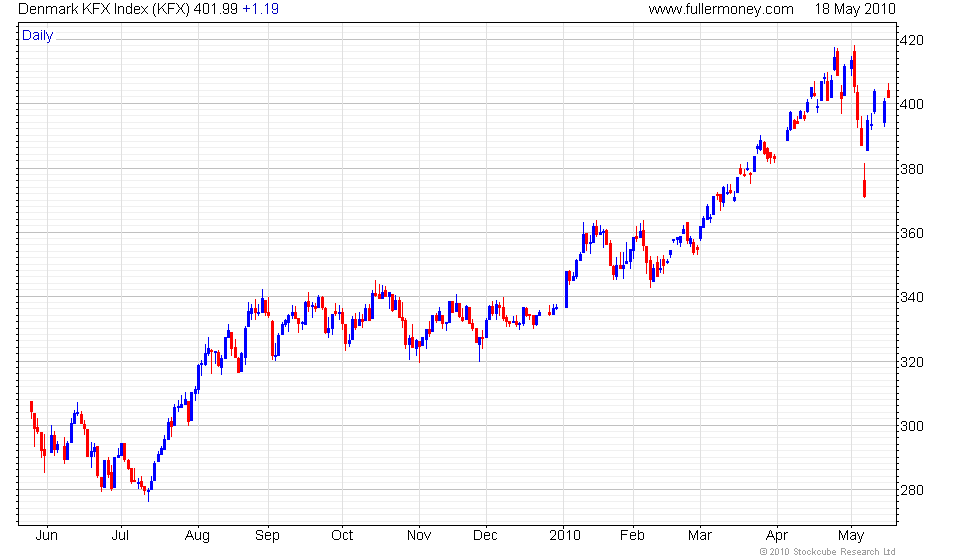Click the change value '+1.19'
This screenshot has width=980, height=560.
pyautogui.click(x=261, y=9)
